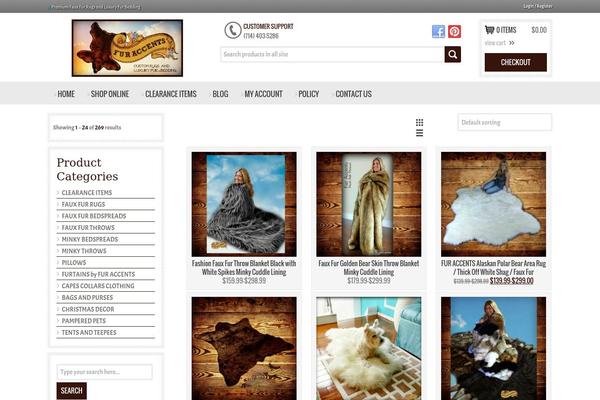The width and height of the screenshot is (600, 400).
Task: Click the Checkout button
Action: point(515,62)
